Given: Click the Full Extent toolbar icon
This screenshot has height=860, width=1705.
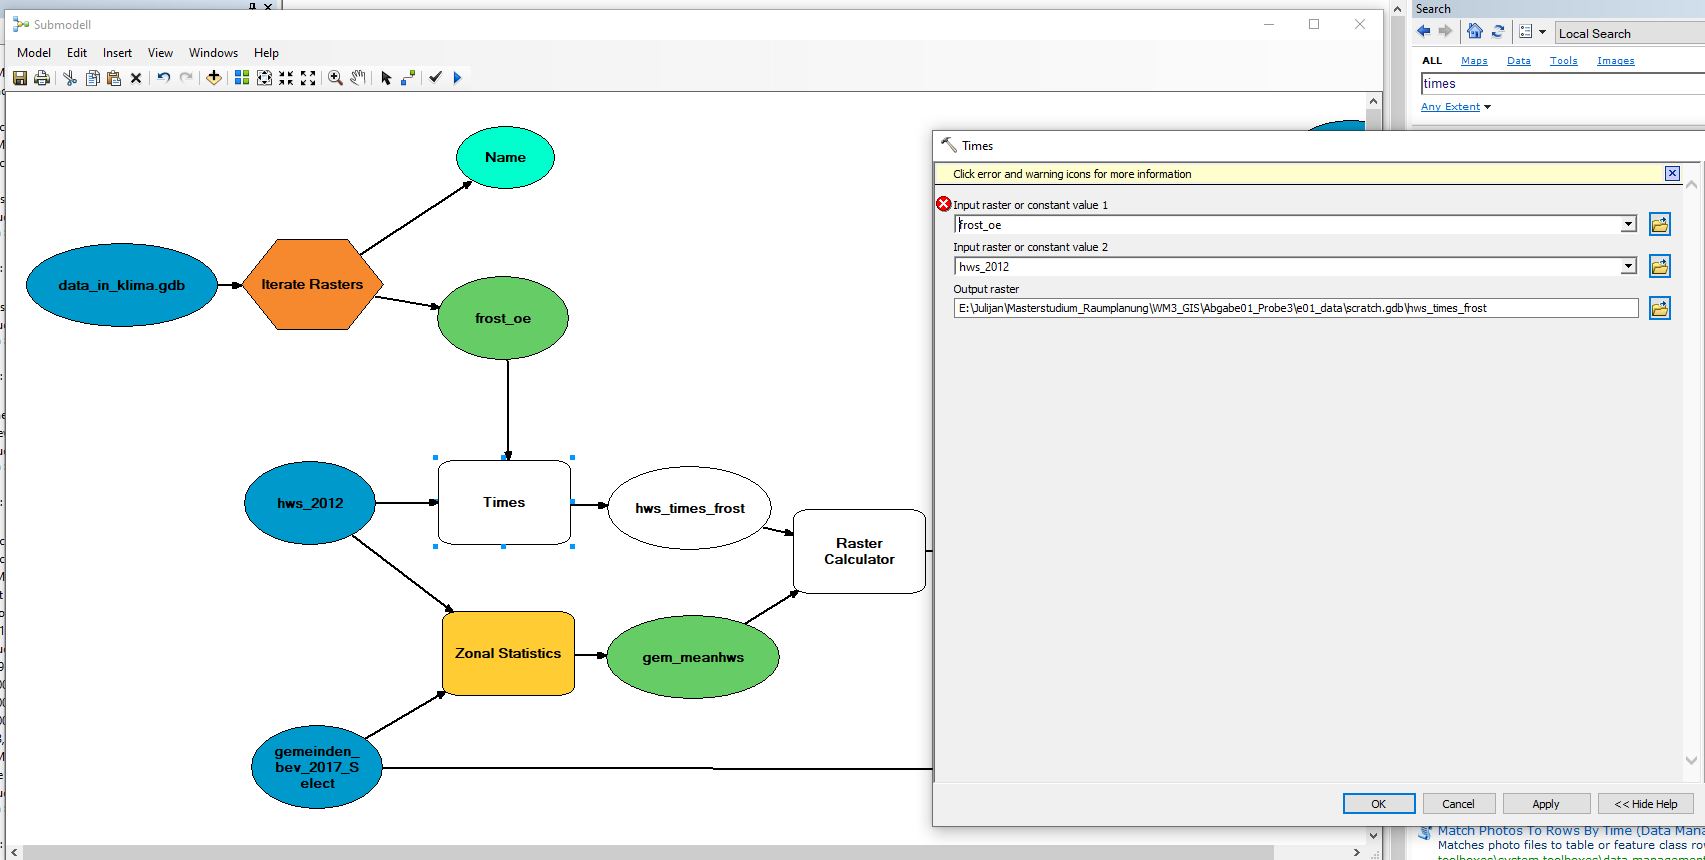Looking at the screenshot, I should click(x=264, y=78).
